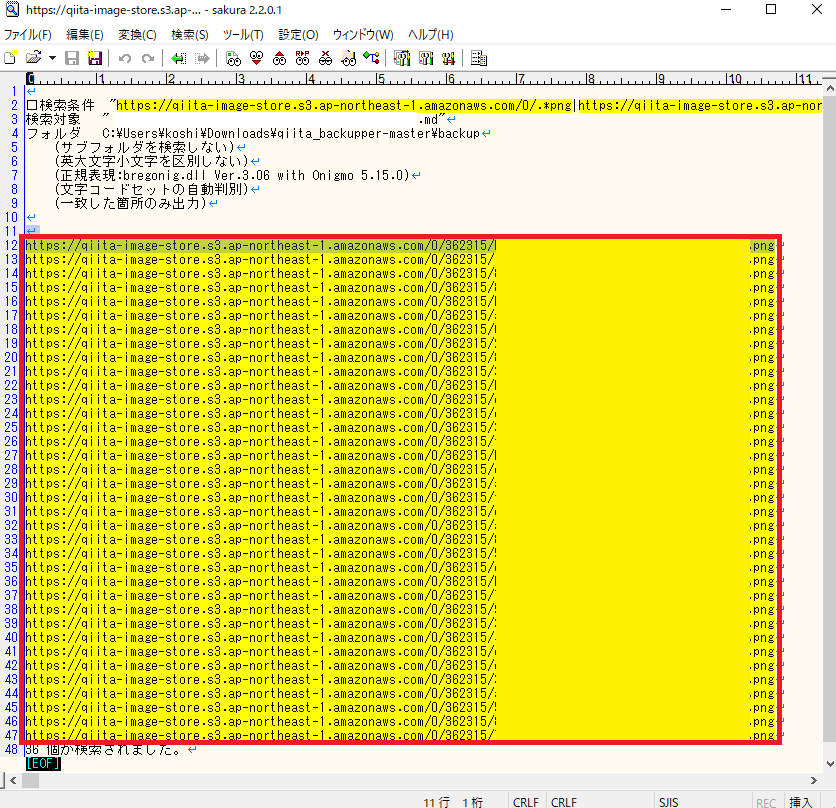
Task: Expand the recent files arrow beside Open
Action: point(52,58)
